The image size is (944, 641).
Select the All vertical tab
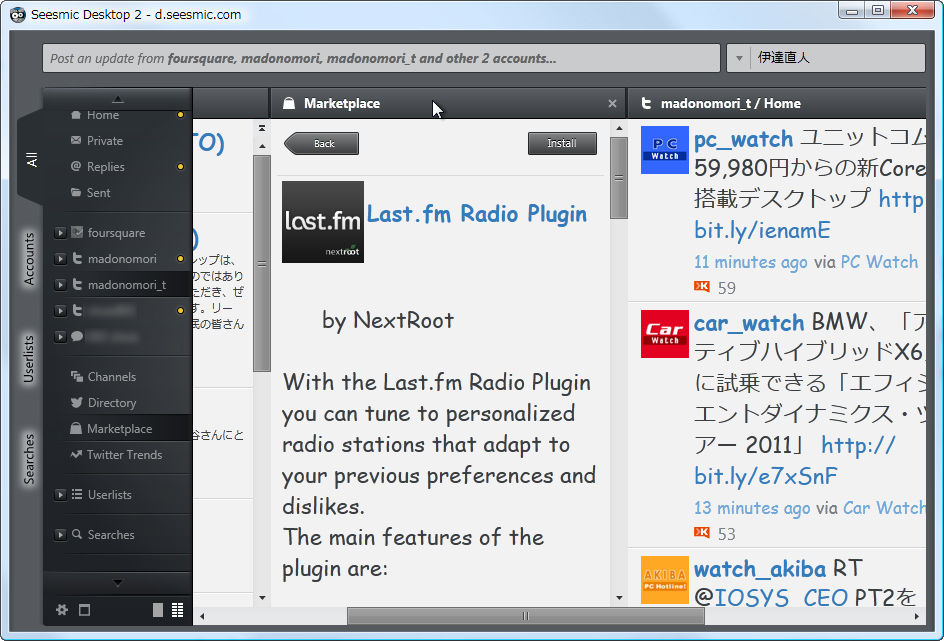(x=31, y=159)
